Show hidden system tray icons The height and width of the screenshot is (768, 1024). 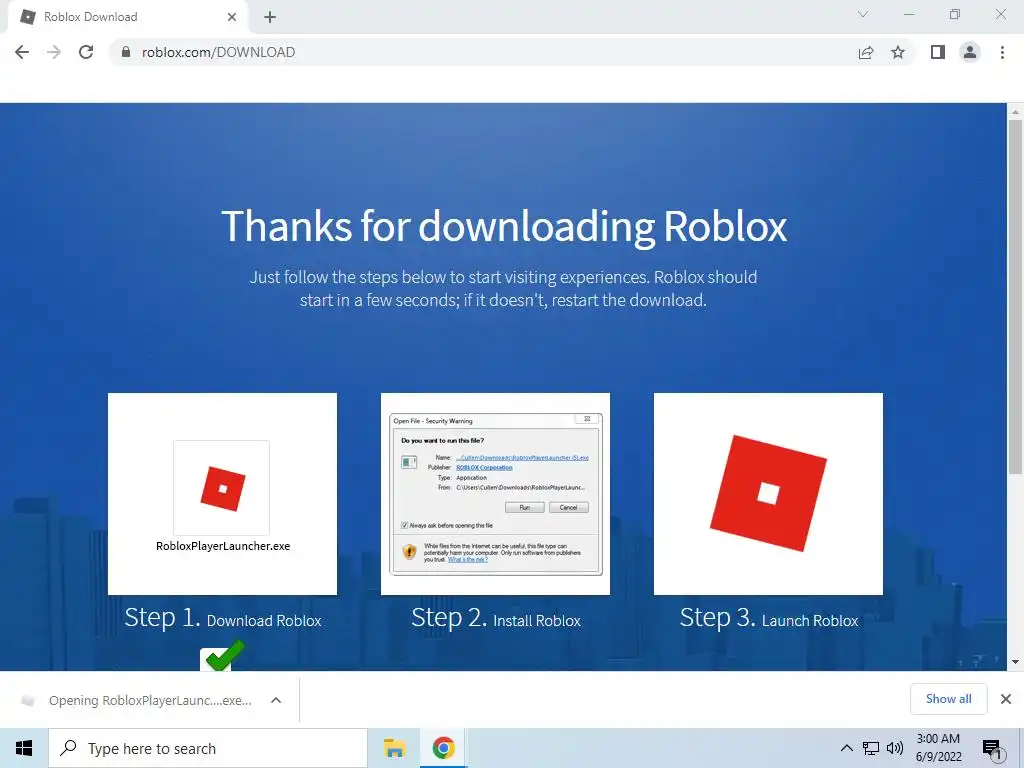pos(846,748)
